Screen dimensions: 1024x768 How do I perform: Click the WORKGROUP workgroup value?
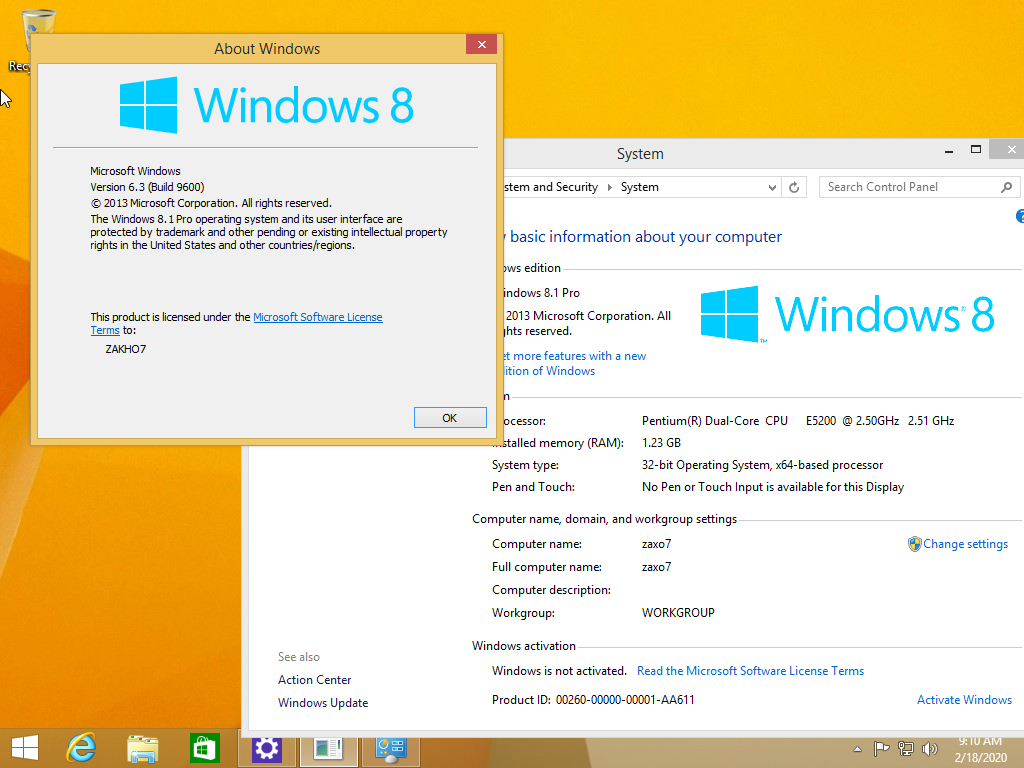pos(678,613)
